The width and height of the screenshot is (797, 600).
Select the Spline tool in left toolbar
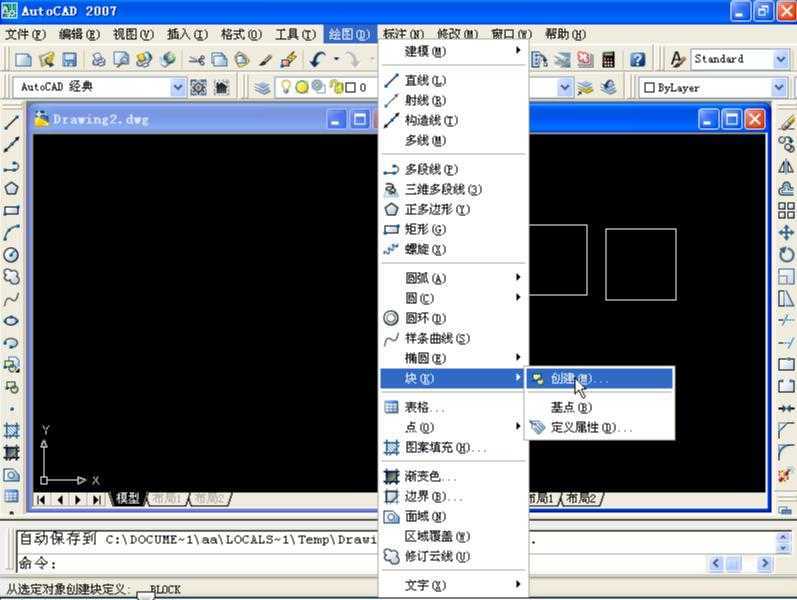(x=11, y=299)
